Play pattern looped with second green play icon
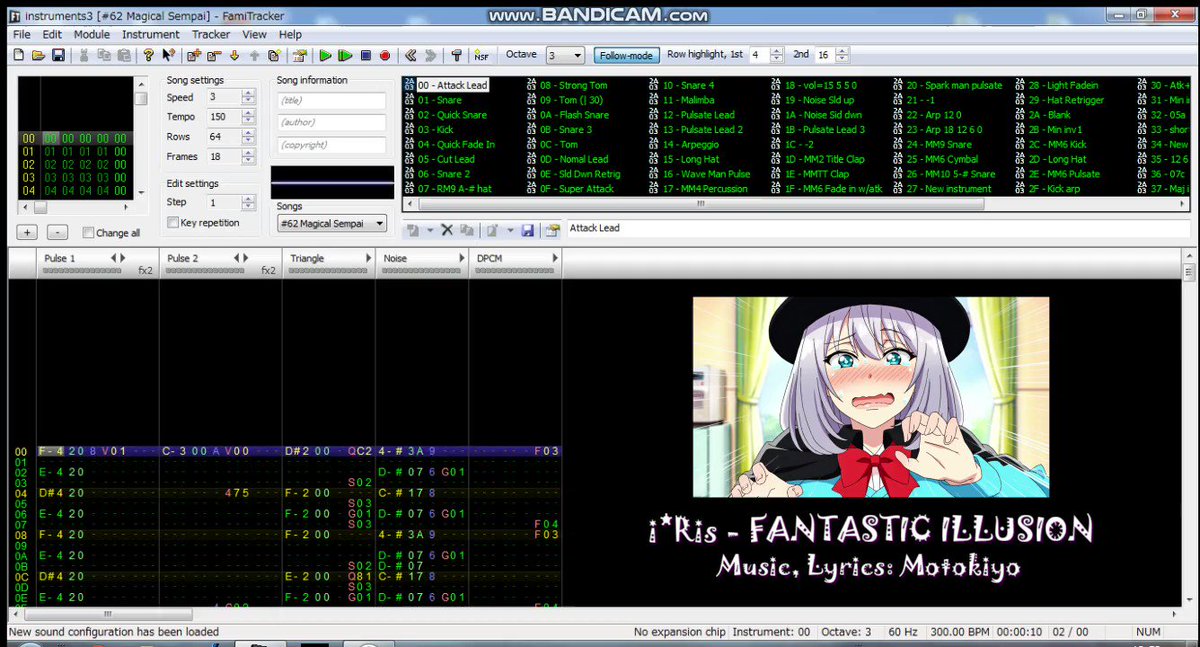This screenshot has height=647, width=1200. coord(345,55)
